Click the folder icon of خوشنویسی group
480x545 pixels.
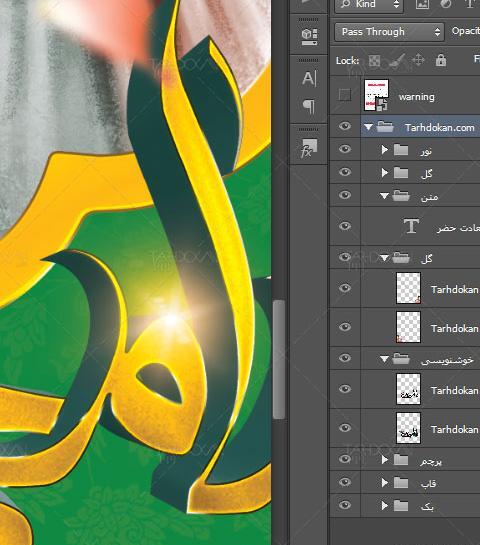[x=401, y=359]
